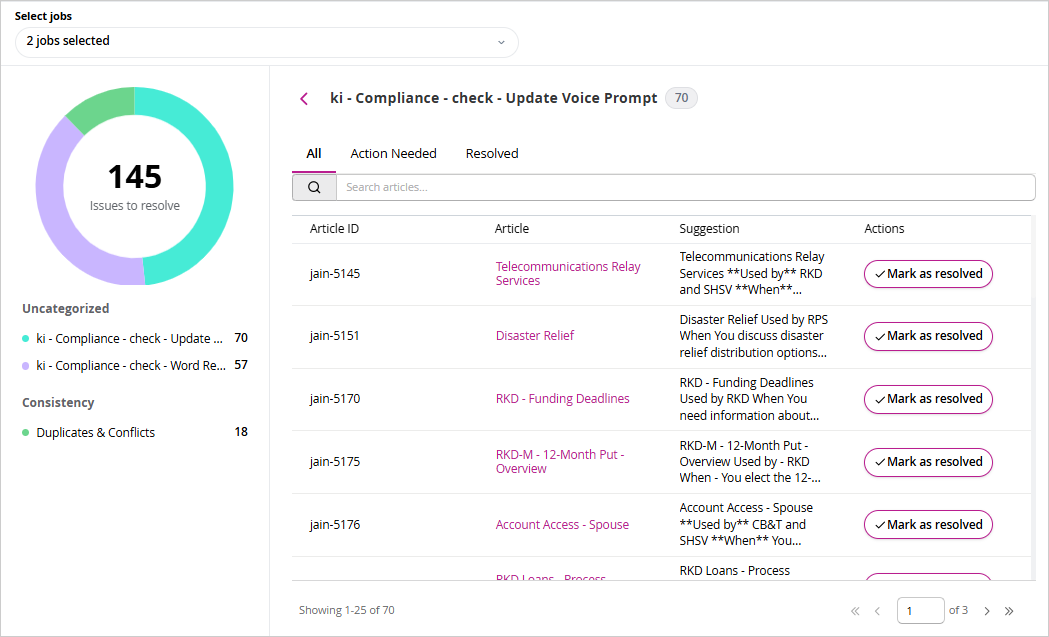The image size is (1049, 637).
Task: Click the search magnifier icon
Action: coord(314,187)
